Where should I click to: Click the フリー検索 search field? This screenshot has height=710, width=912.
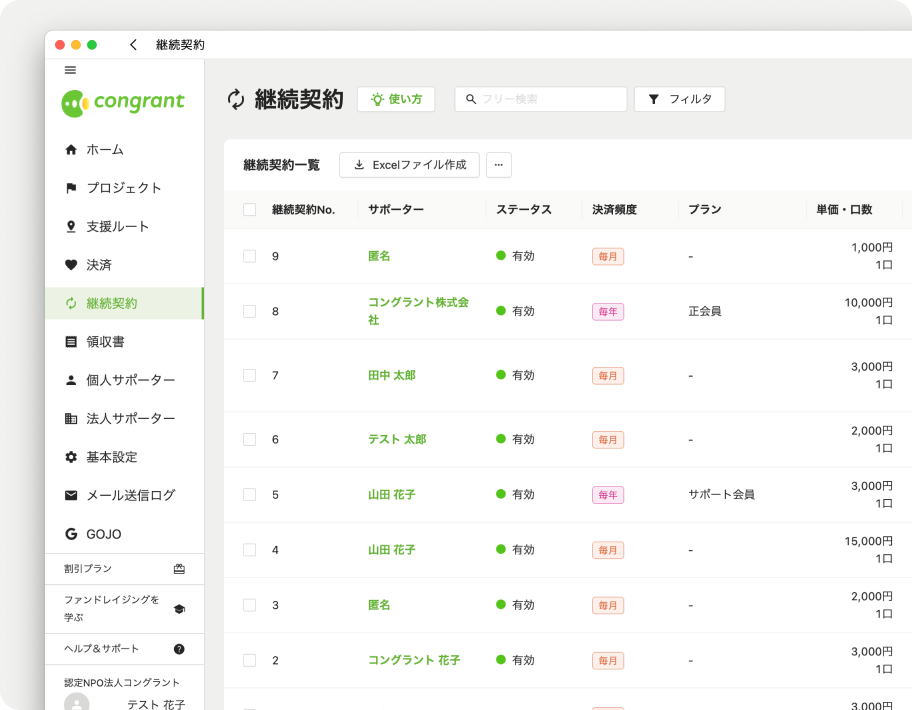(540, 99)
